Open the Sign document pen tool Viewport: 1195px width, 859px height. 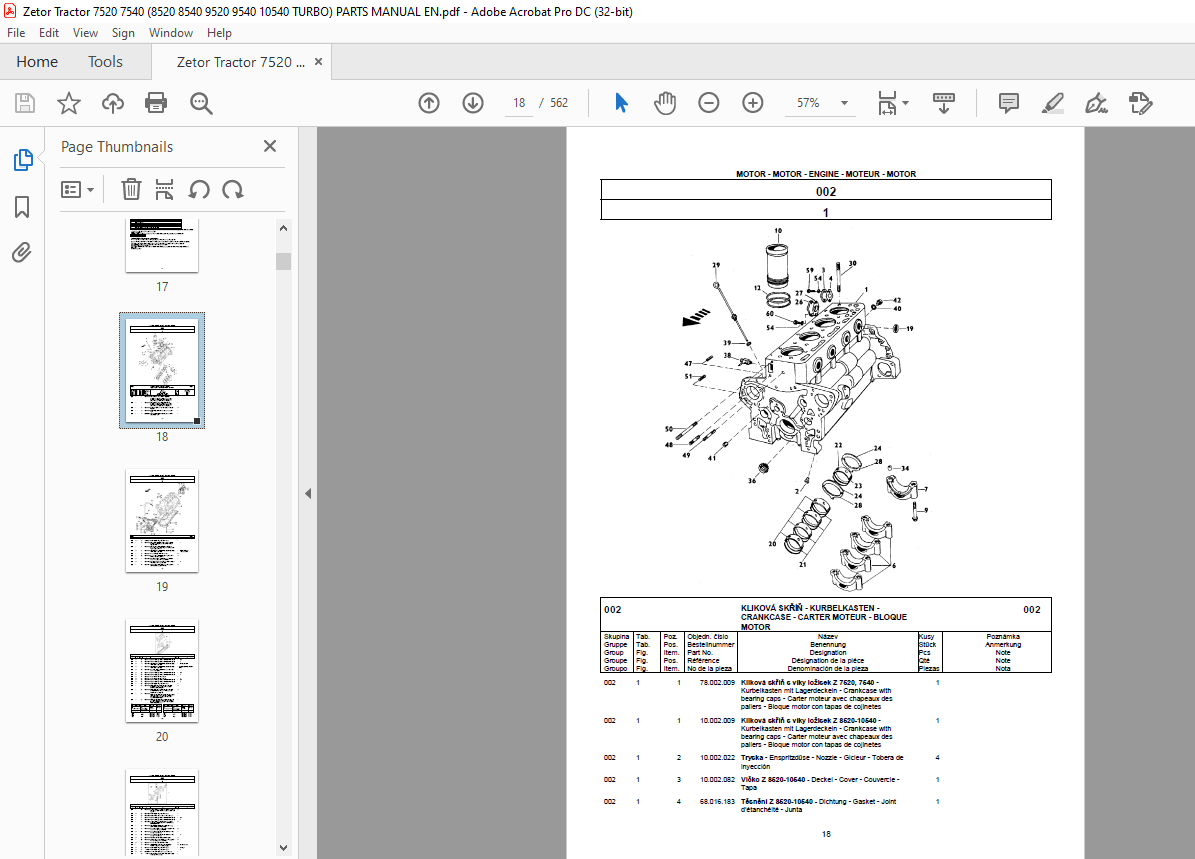point(1097,103)
